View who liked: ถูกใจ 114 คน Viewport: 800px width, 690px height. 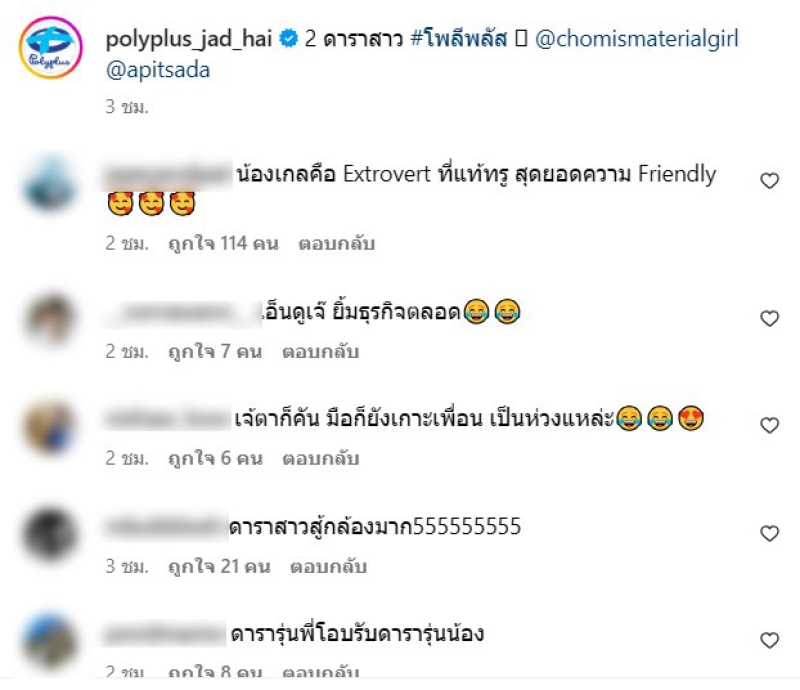point(223,243)
